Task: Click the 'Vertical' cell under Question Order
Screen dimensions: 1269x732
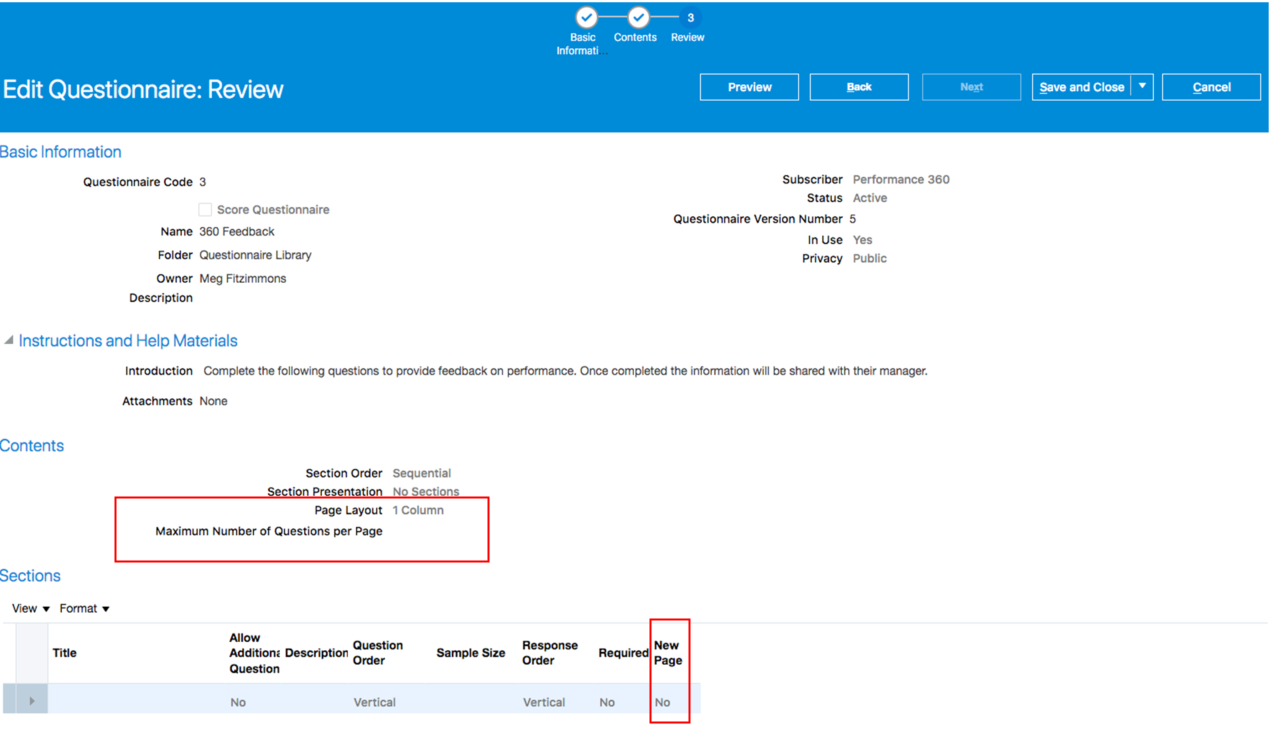Action: 374,702
